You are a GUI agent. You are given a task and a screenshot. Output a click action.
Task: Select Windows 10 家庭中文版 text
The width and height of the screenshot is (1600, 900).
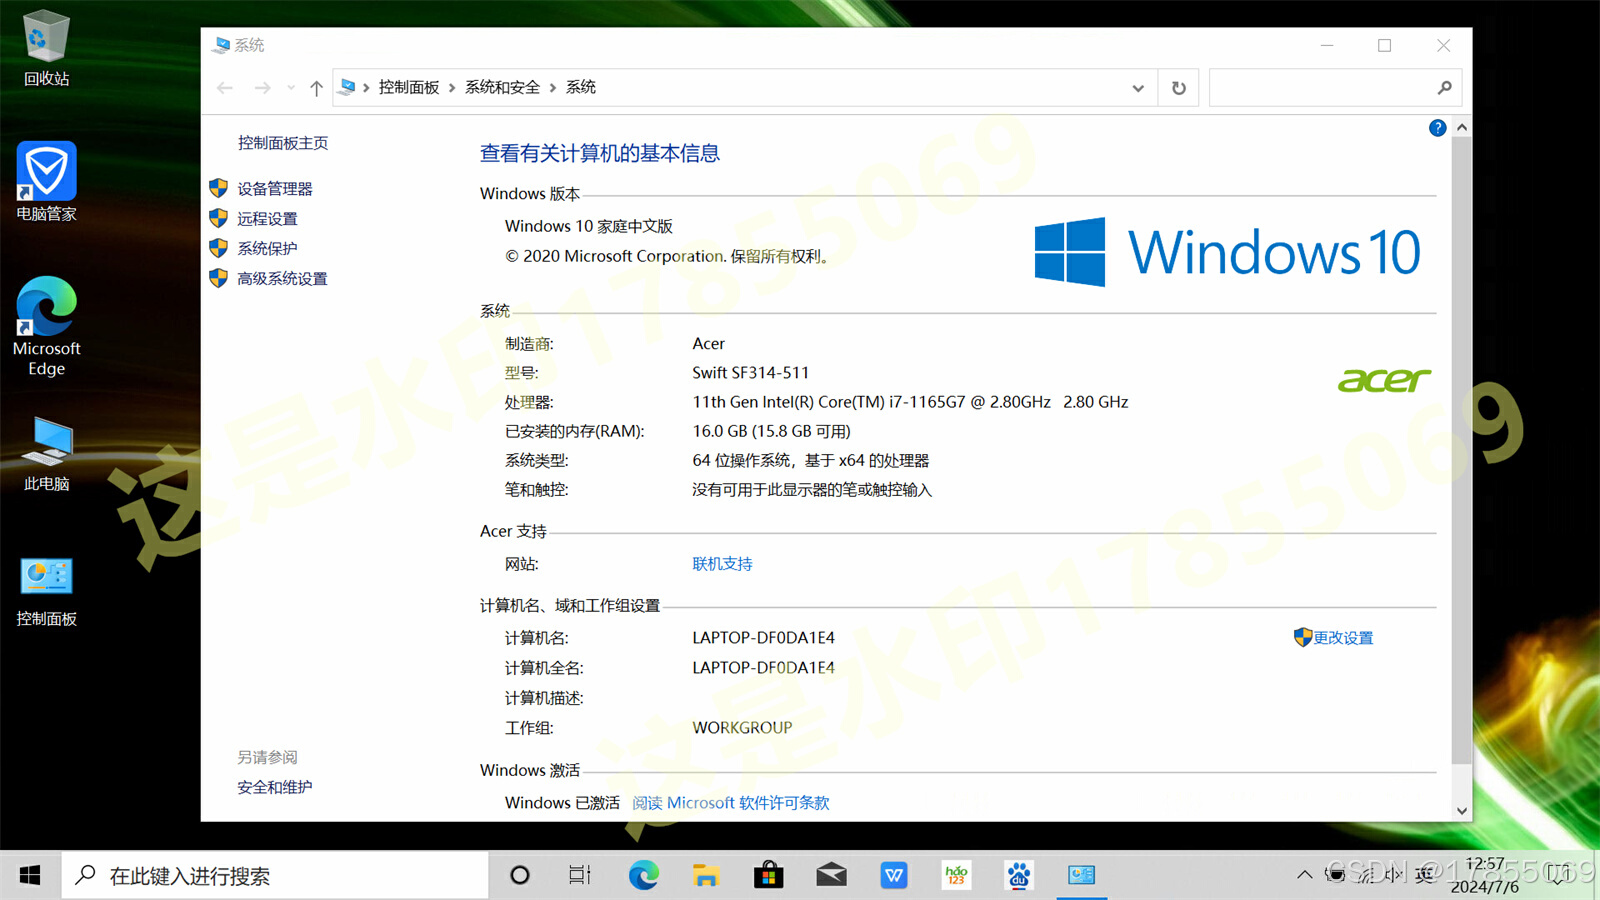[x=589, y=227]
